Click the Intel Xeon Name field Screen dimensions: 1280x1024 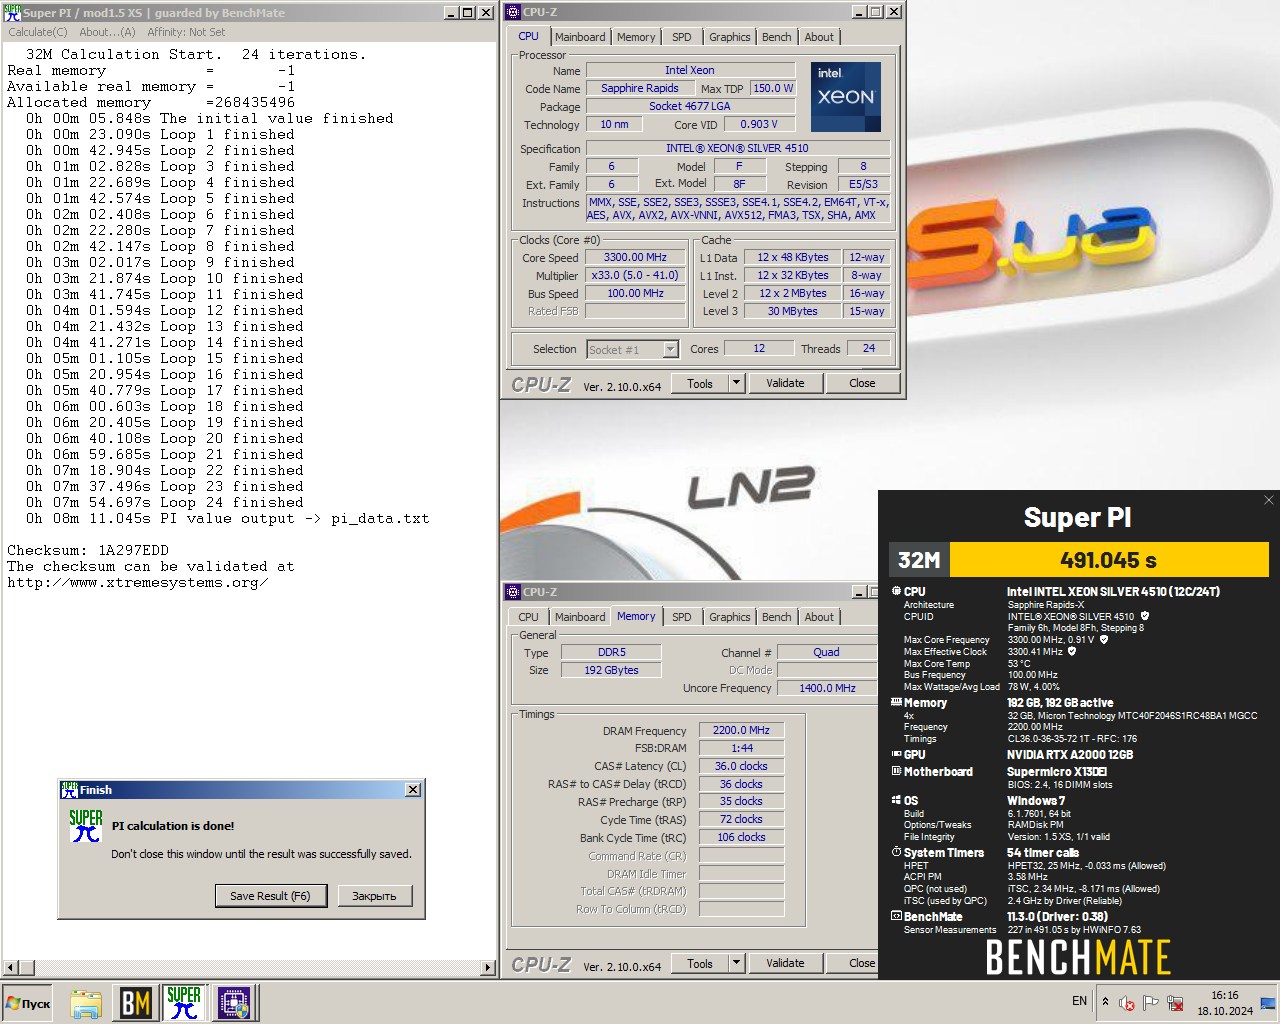click(x=690, y=70)
